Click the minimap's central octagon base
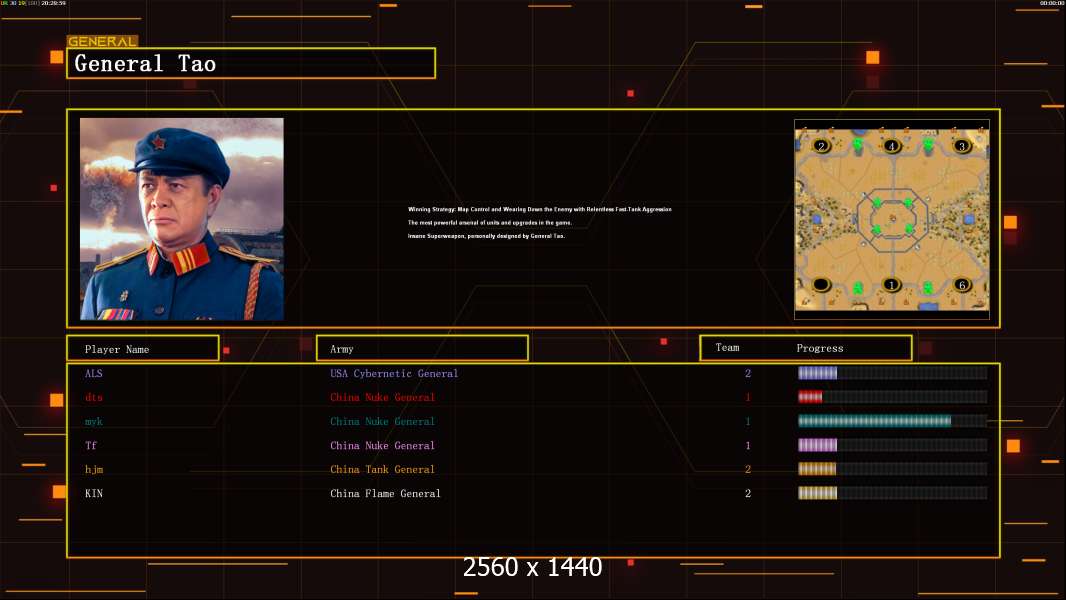The height and width of the screenshot is (600, 1066). pos(892,218)
